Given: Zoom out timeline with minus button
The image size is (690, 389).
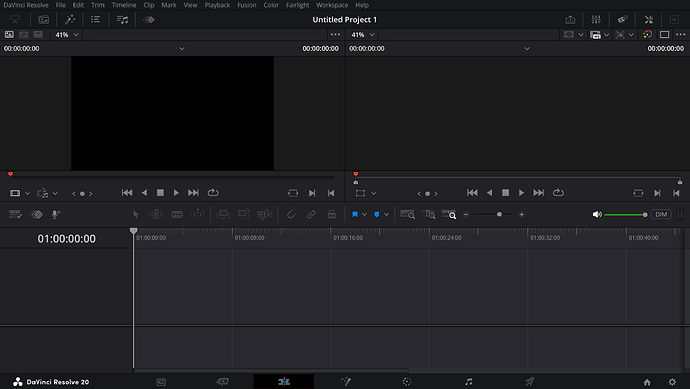Looking at the screenshot, I should click(x=466, y=214).
